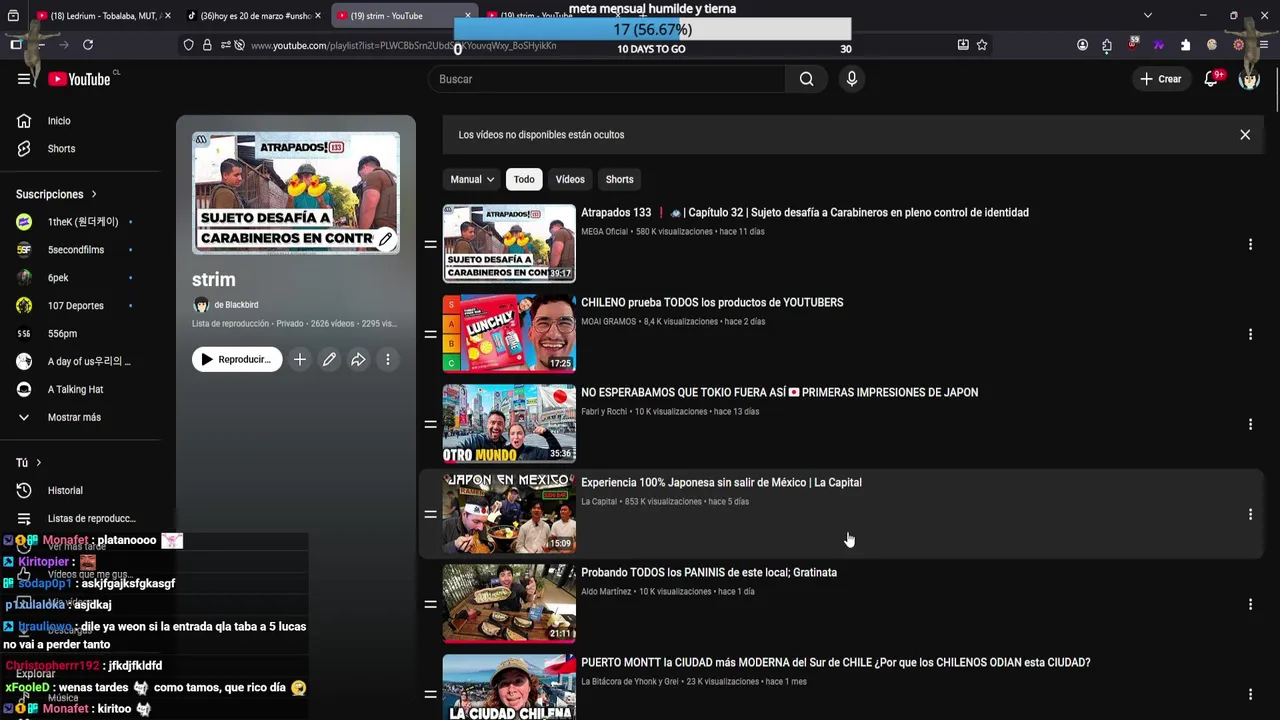The image size is (1280, 720).
Task: Open Aldo Martínez channel link
Action: (606, 592)
